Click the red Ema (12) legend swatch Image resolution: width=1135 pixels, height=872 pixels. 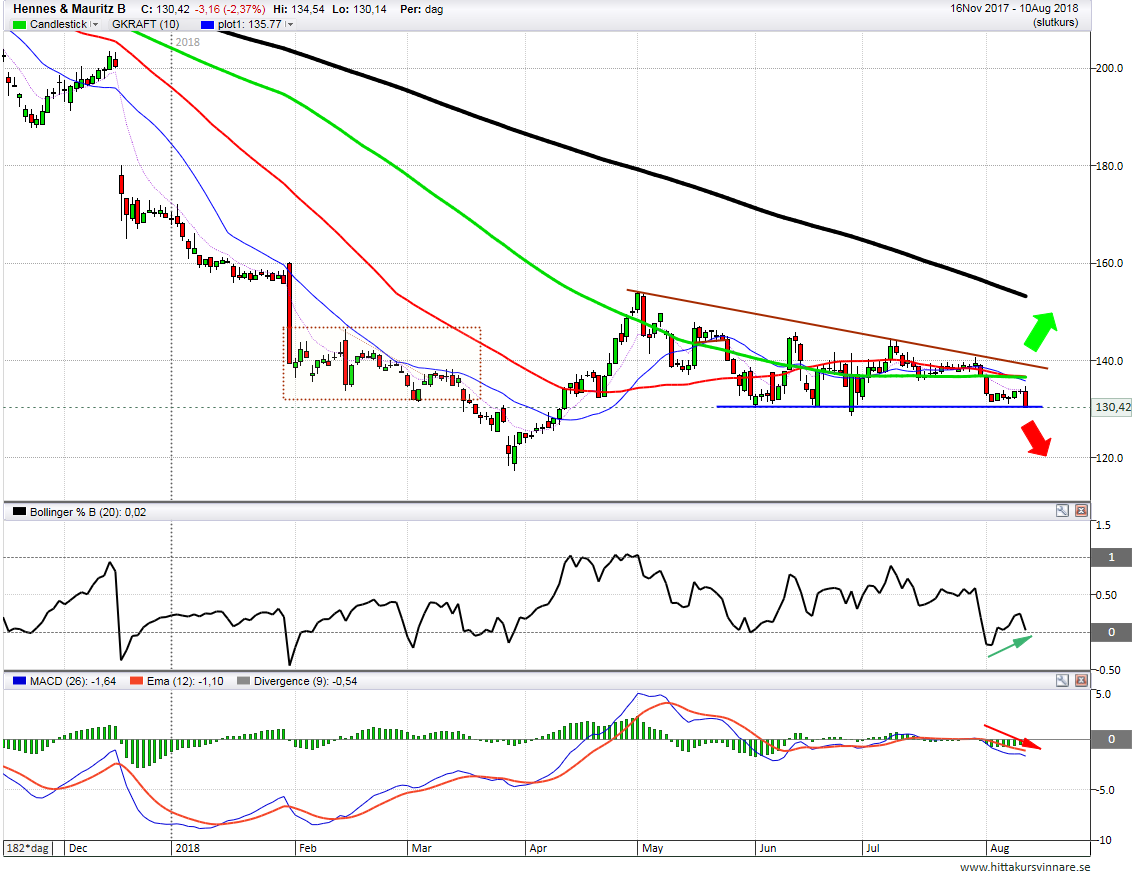pyautogui.click(x=136, y=681)
